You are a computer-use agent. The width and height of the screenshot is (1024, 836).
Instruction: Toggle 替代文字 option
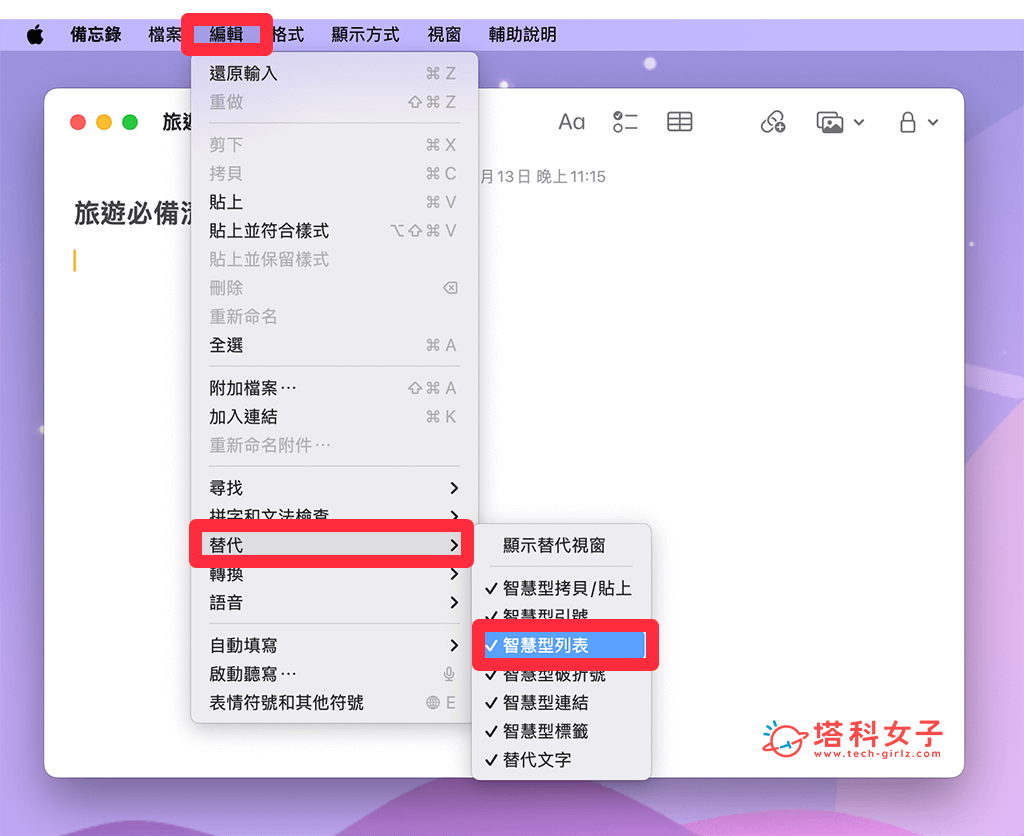[x=561, y=760]
